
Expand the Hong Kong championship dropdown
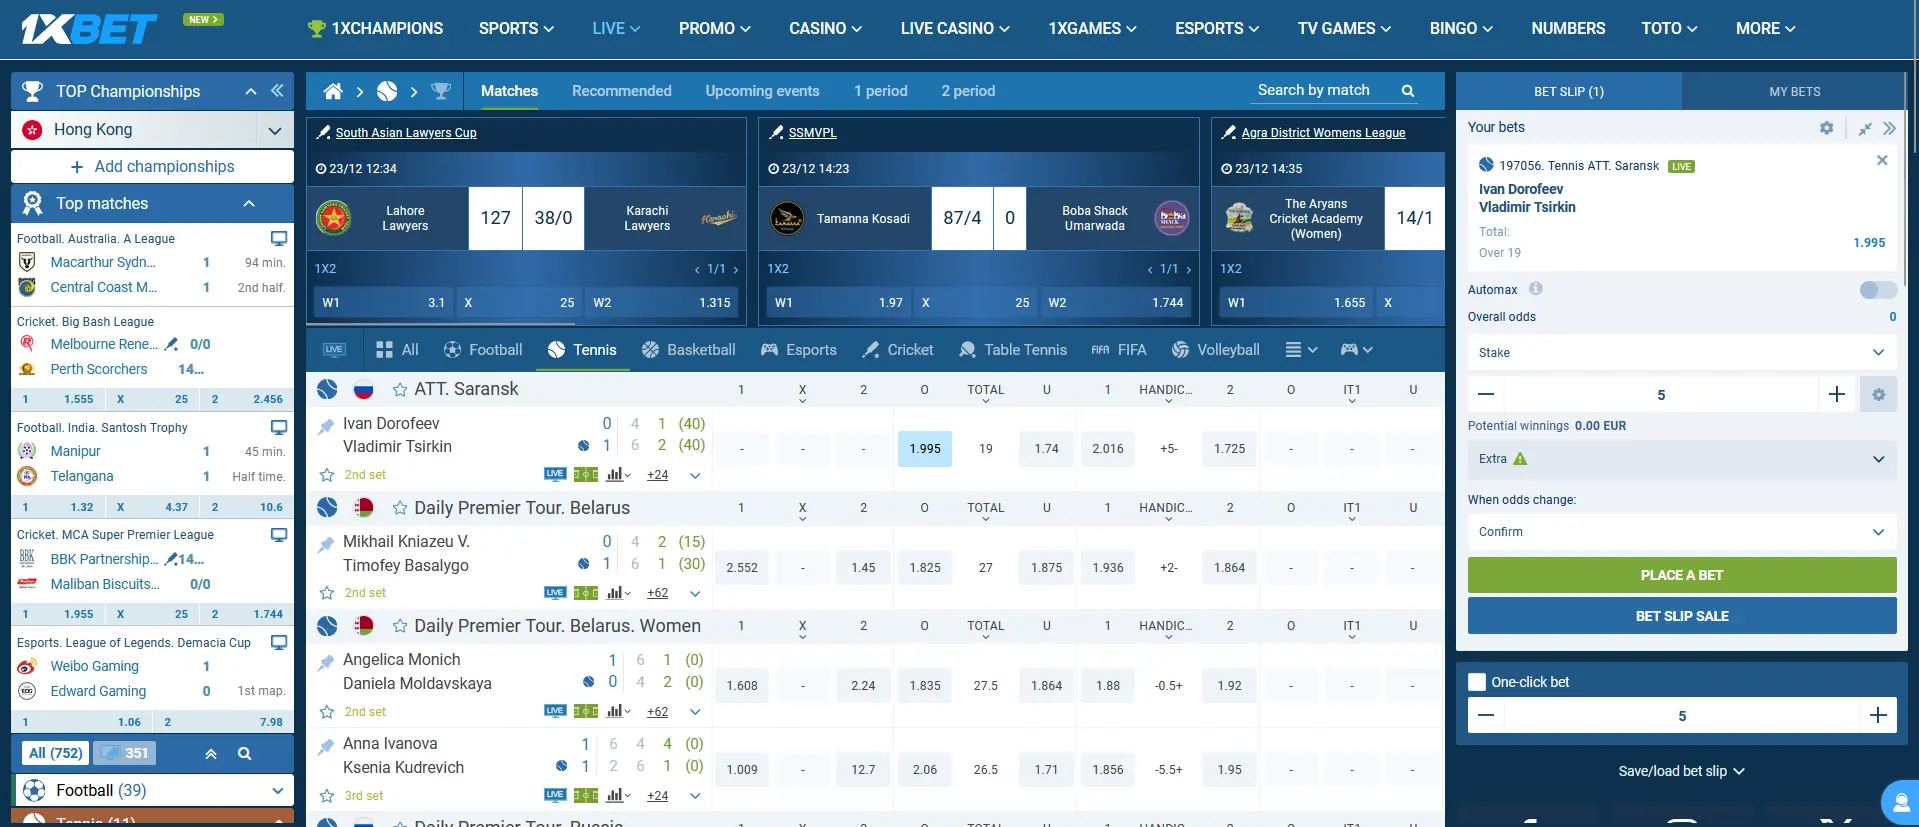click(x=274, y=130)
